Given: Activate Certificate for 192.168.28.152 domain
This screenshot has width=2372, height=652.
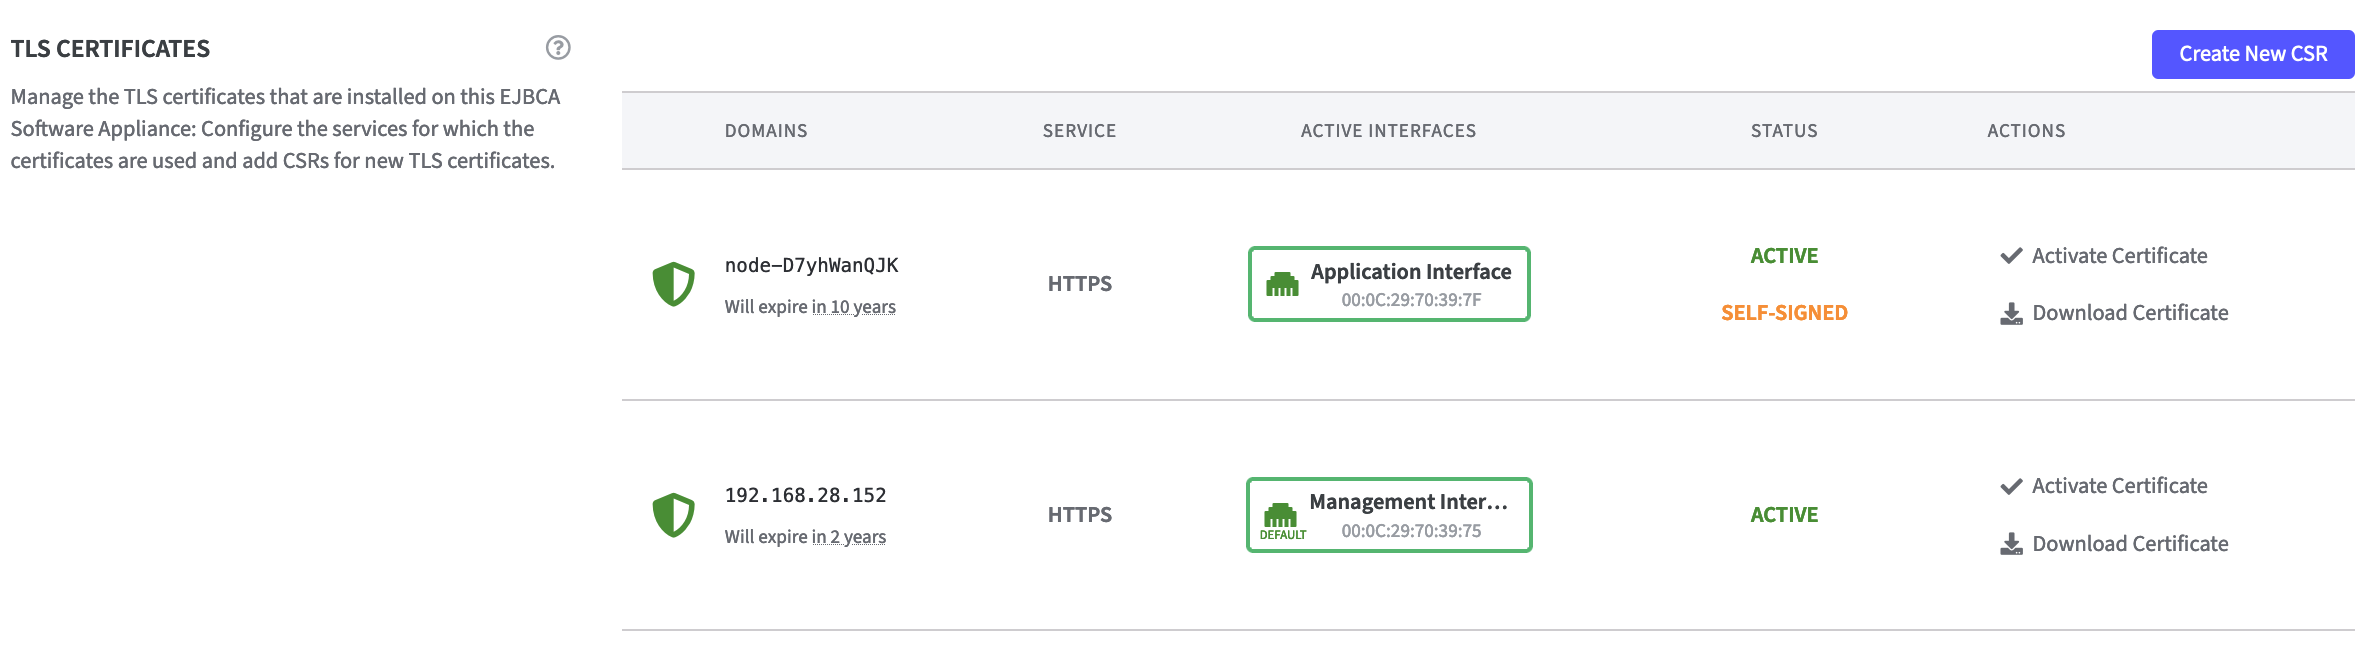Looking at the screenshot, I should click(x=2118, y=486).
